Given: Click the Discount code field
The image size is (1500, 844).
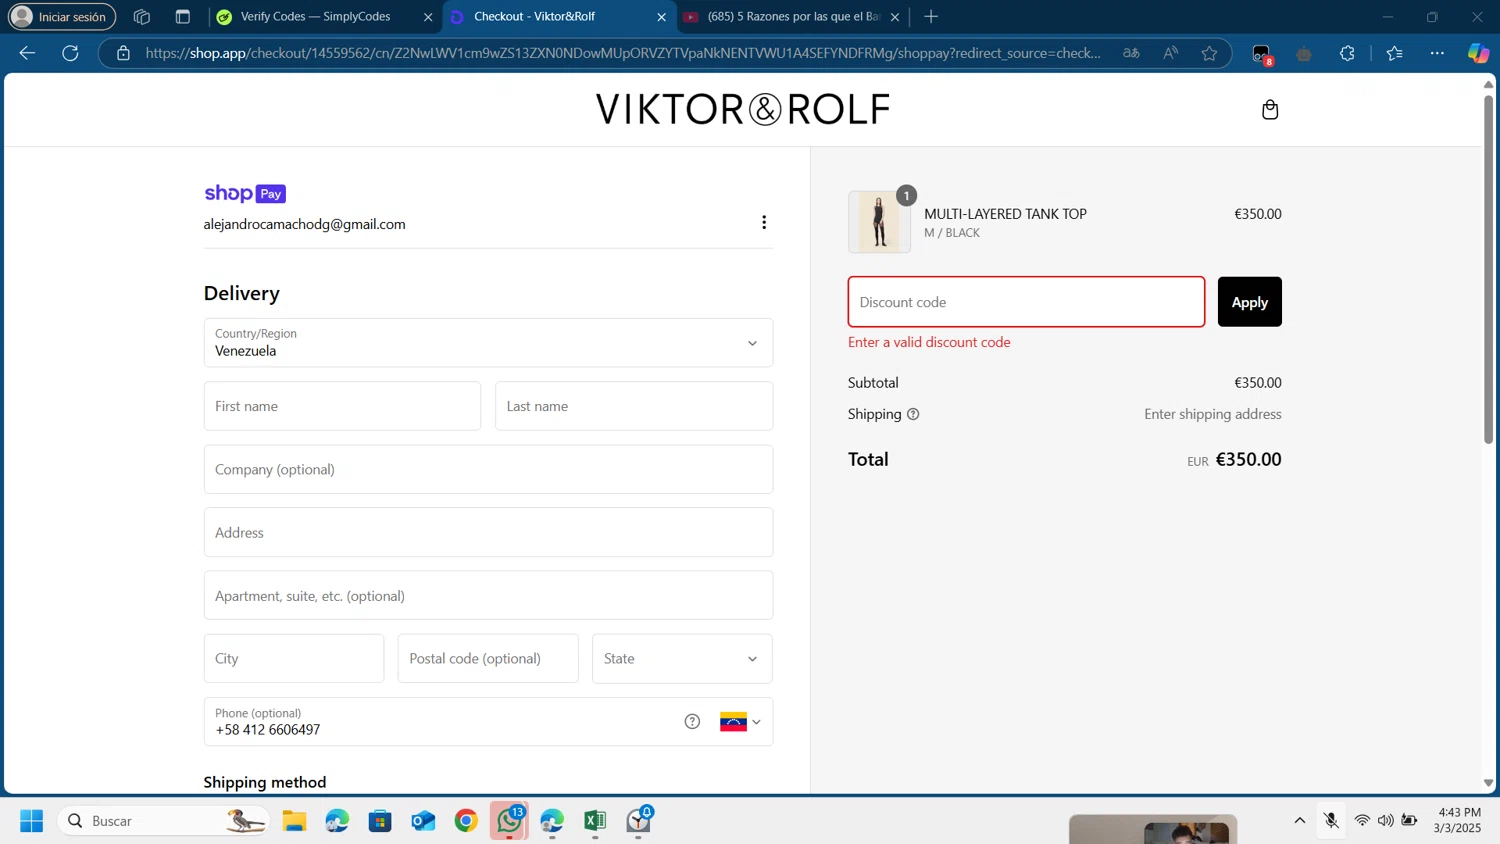Looking at the screenshot, I should click(x=1026, y=302).
